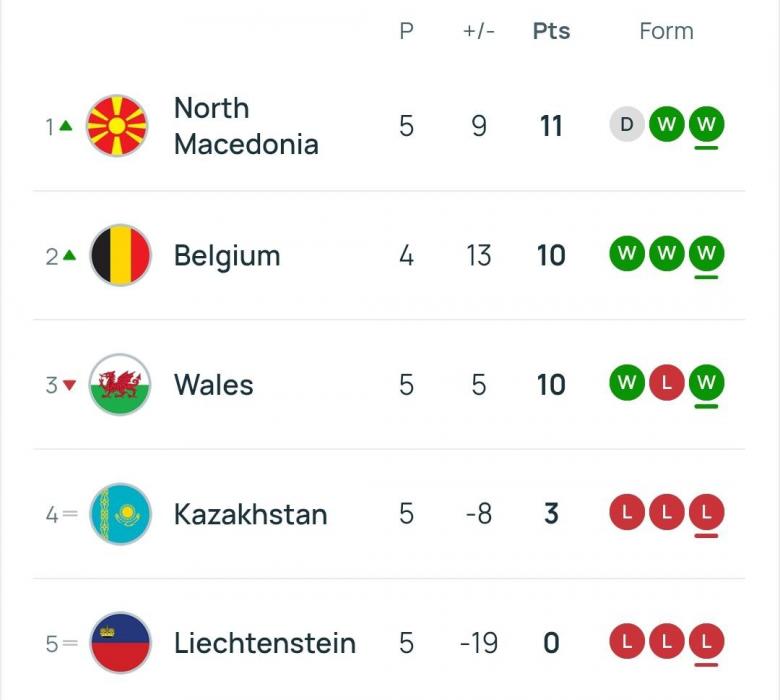Open the Liechtenstein flag icon
Screen dimensions: 780x700
pyautogui.click(x=120, y=643)
